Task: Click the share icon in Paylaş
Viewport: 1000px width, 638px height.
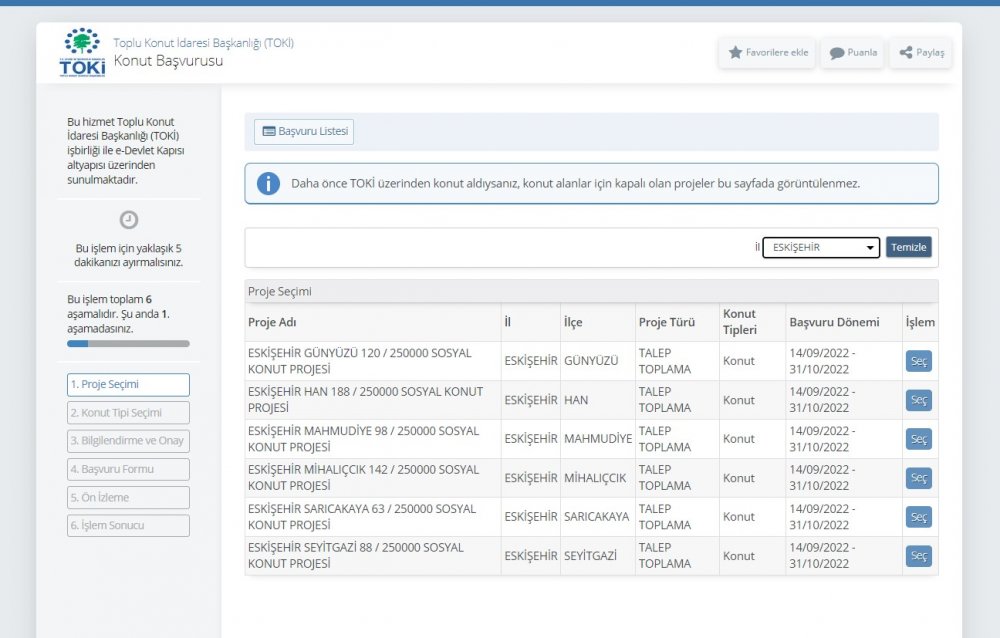Action: [x=906, y=52]
